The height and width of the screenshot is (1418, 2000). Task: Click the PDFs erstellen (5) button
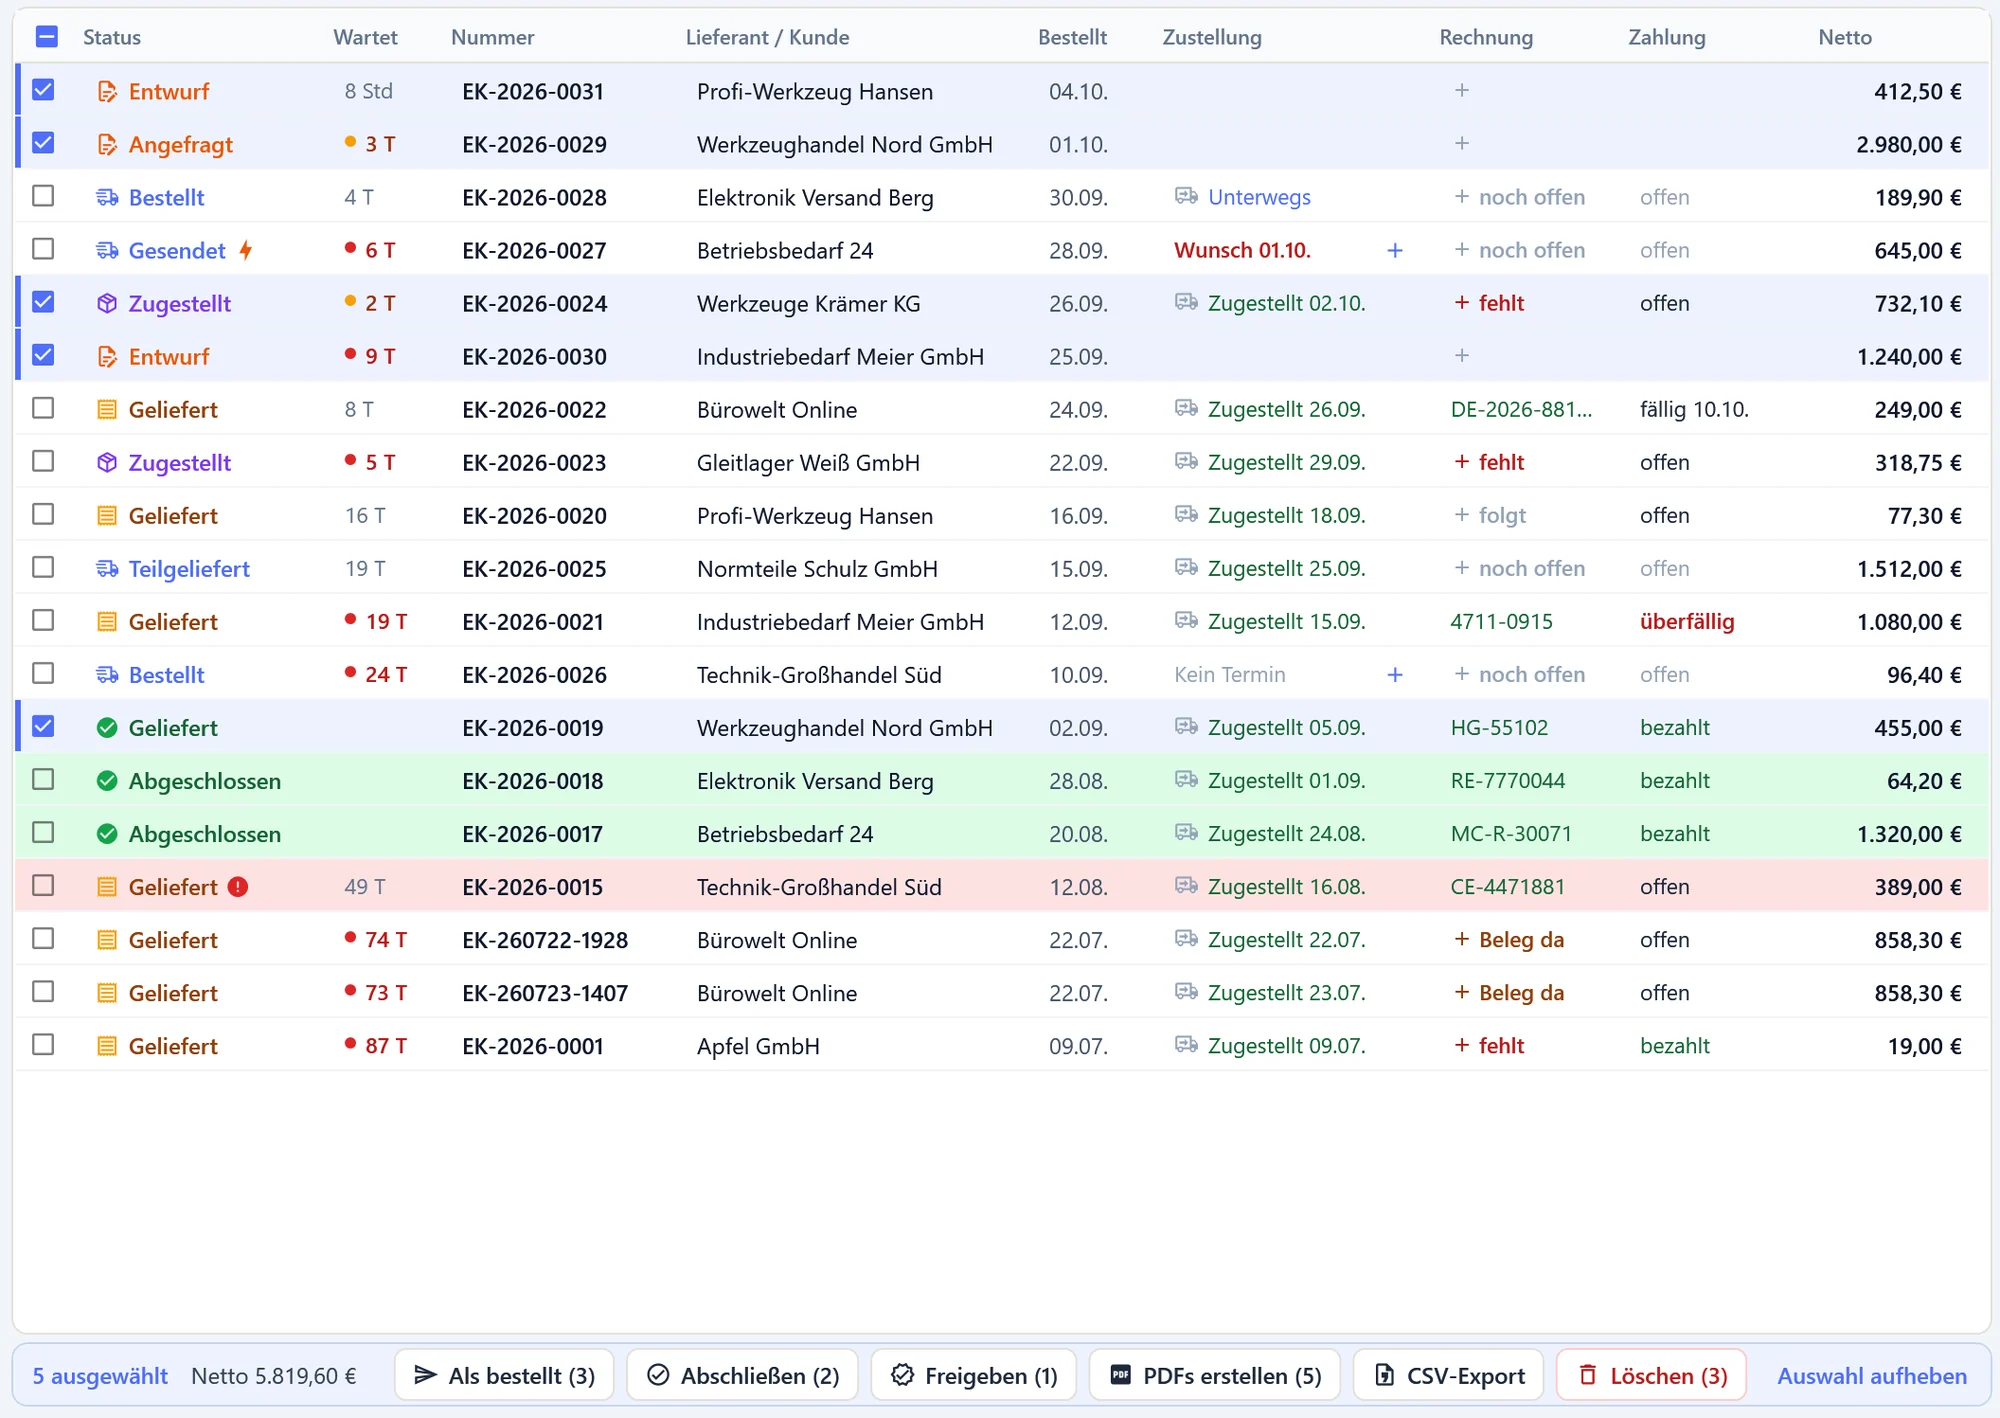click(x=1215, y=1376)
